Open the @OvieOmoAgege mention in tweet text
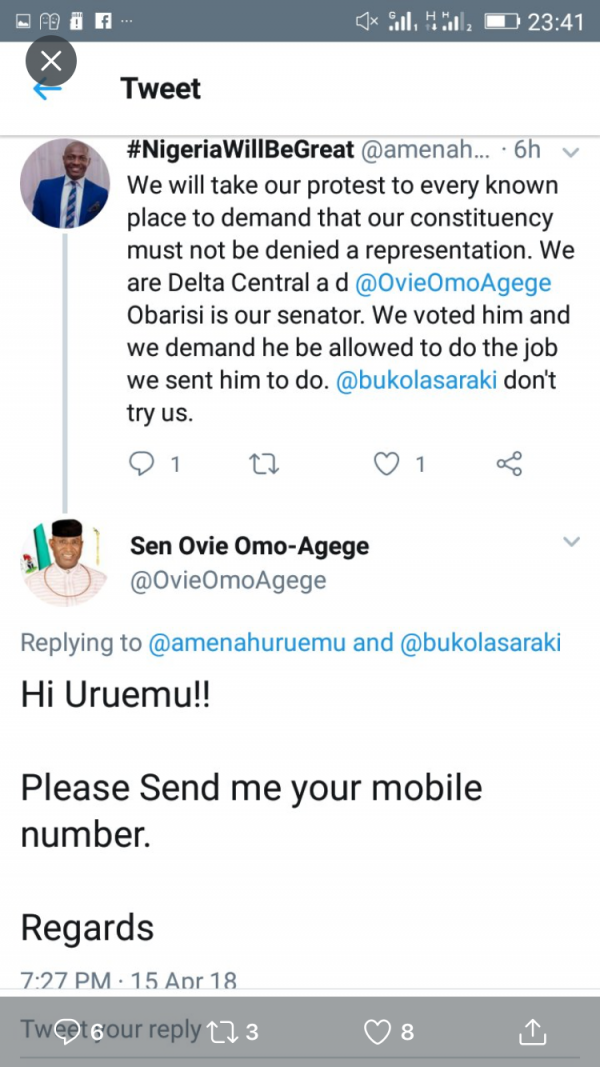Viewport: 600px width, 1067px height. click(453, 283)
